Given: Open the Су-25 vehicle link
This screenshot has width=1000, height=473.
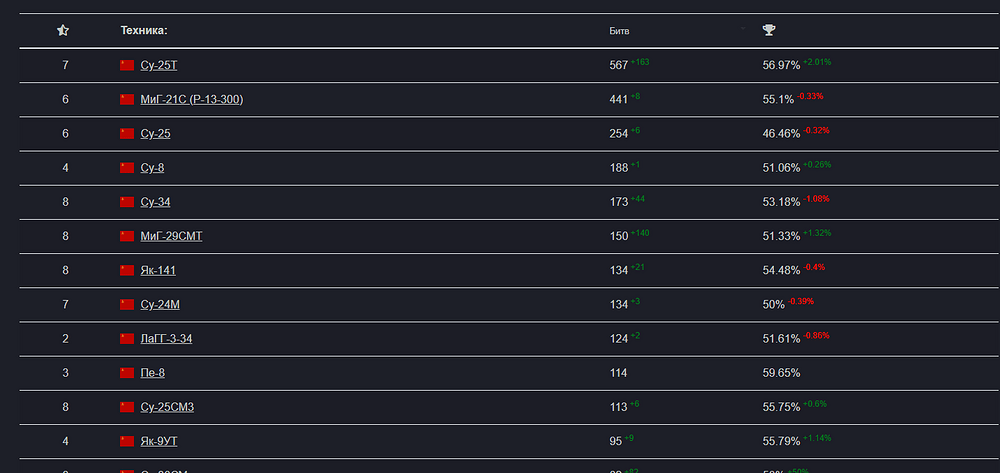Looking at the screenshot, I should pyautogui.click(x=155, y=133).
